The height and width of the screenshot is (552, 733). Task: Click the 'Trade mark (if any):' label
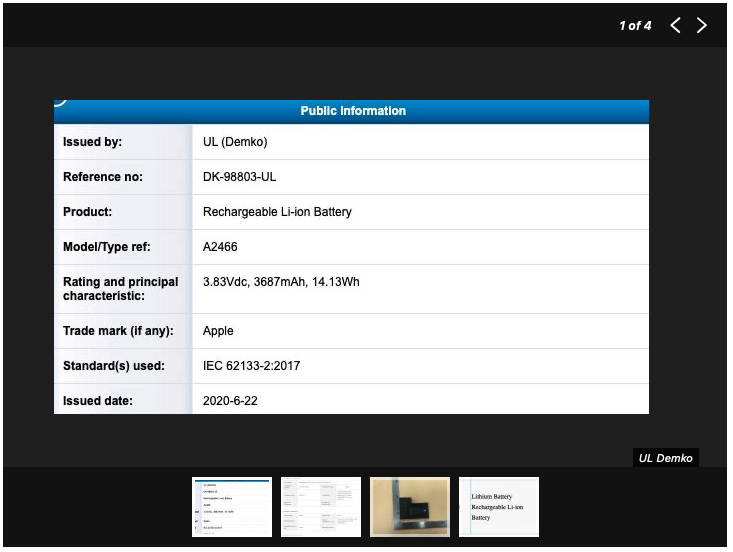click(118, 331)
